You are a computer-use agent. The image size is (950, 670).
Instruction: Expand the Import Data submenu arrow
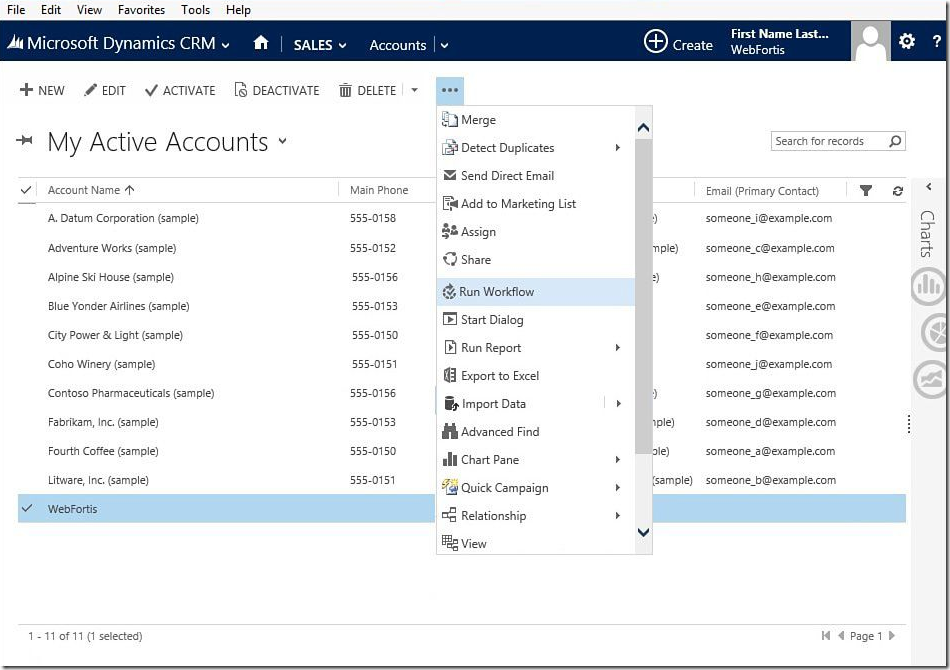tap(619, 403)
